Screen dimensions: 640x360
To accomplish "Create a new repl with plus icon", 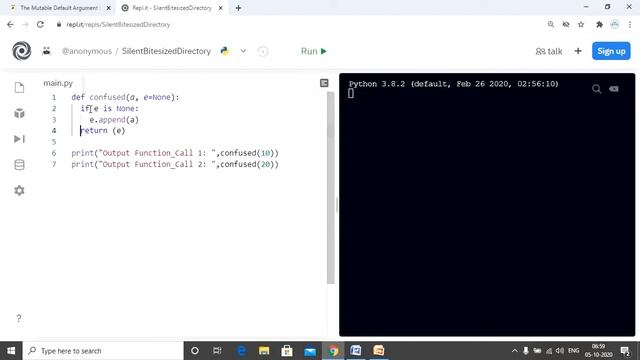I will (x=578, y=51).
